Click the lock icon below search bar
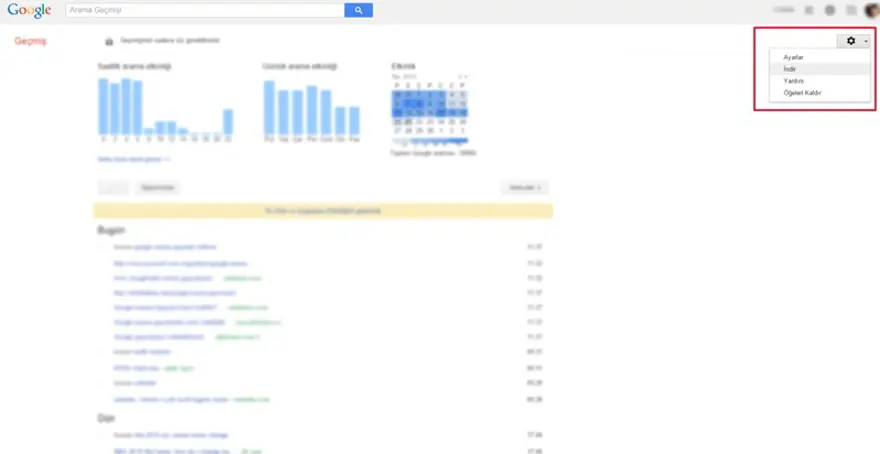 click(109, 42)
